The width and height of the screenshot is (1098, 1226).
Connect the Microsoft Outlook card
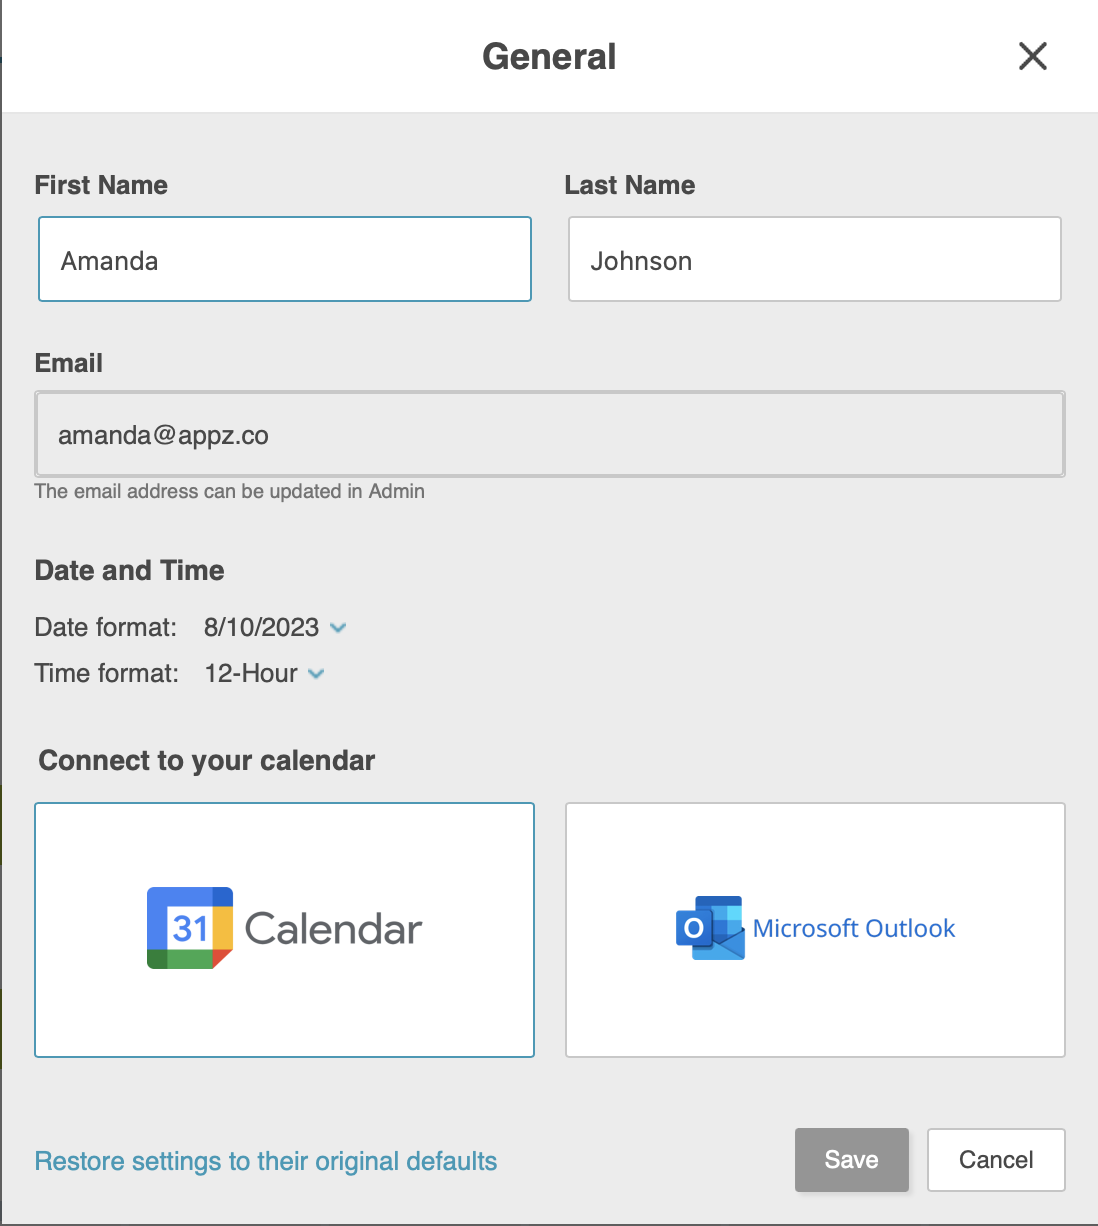(x=815, y=930)
